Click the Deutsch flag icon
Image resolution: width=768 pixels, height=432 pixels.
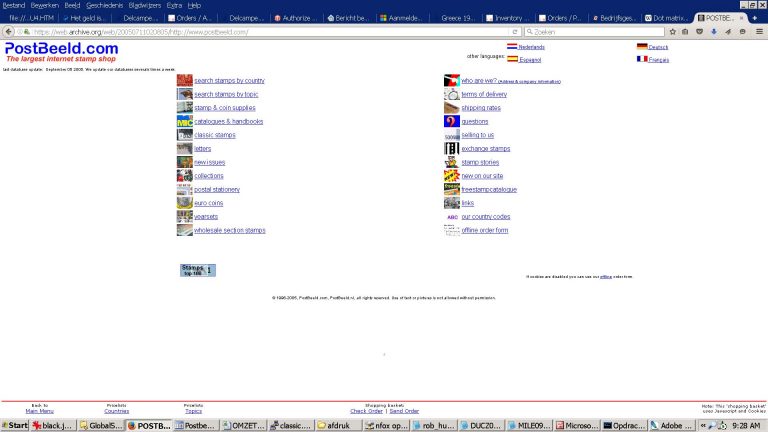pyautogui.click(x=642, y=47)
